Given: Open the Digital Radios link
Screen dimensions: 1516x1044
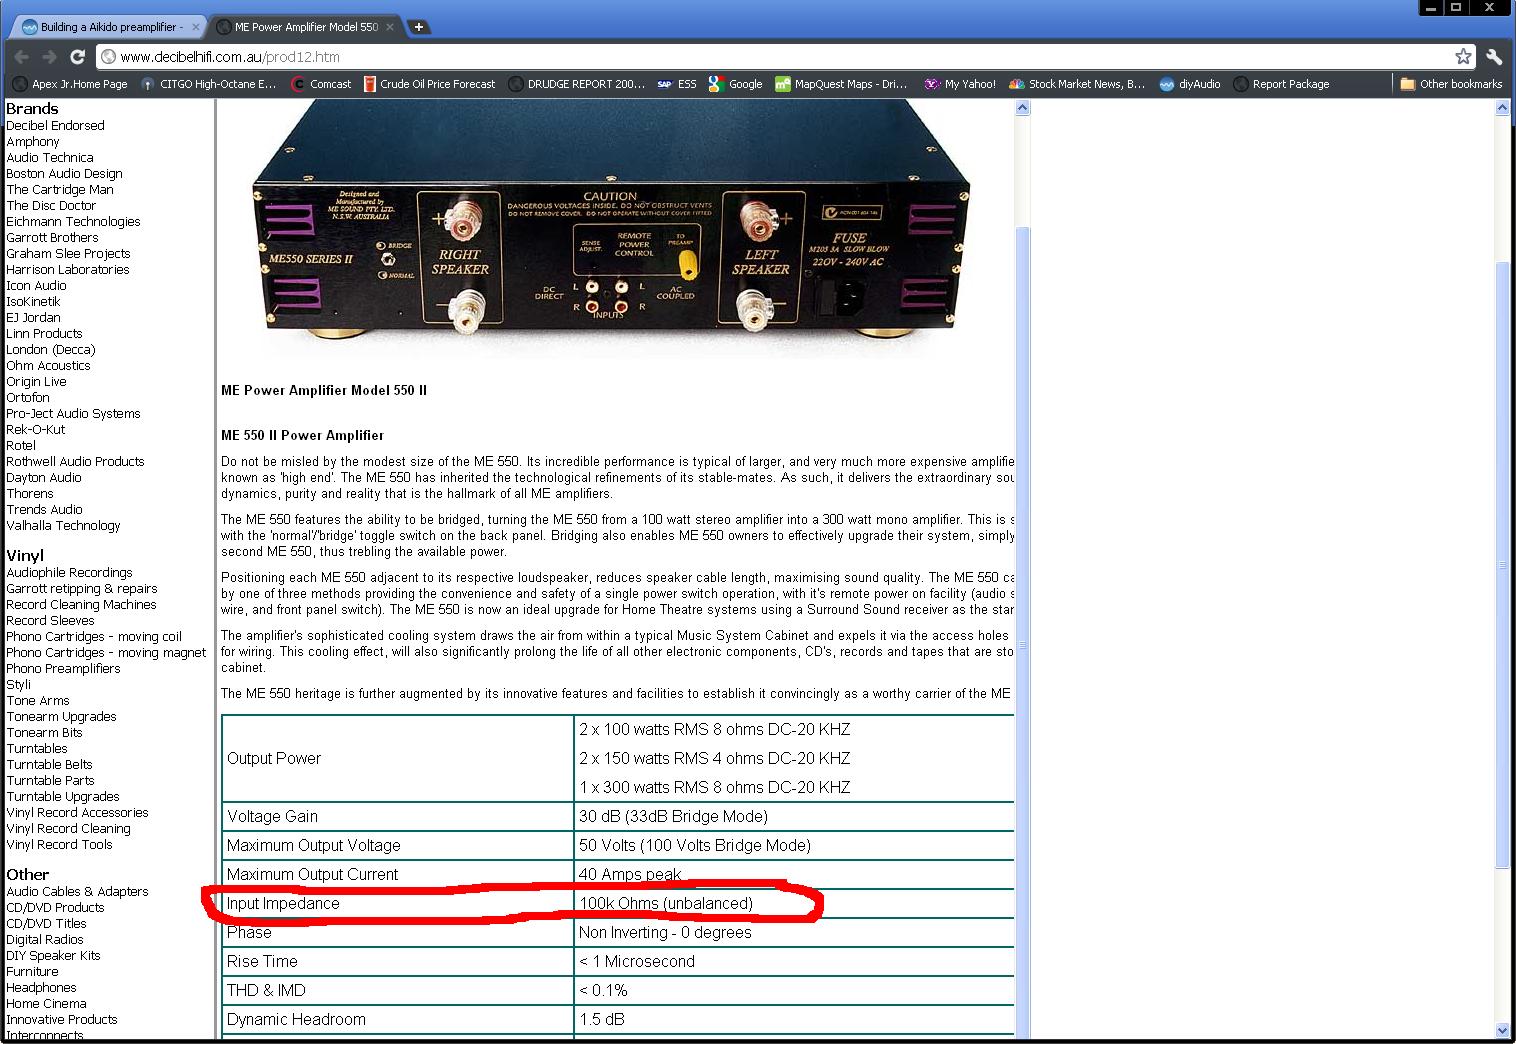Looking at the screenshot, I should point(45,939).
